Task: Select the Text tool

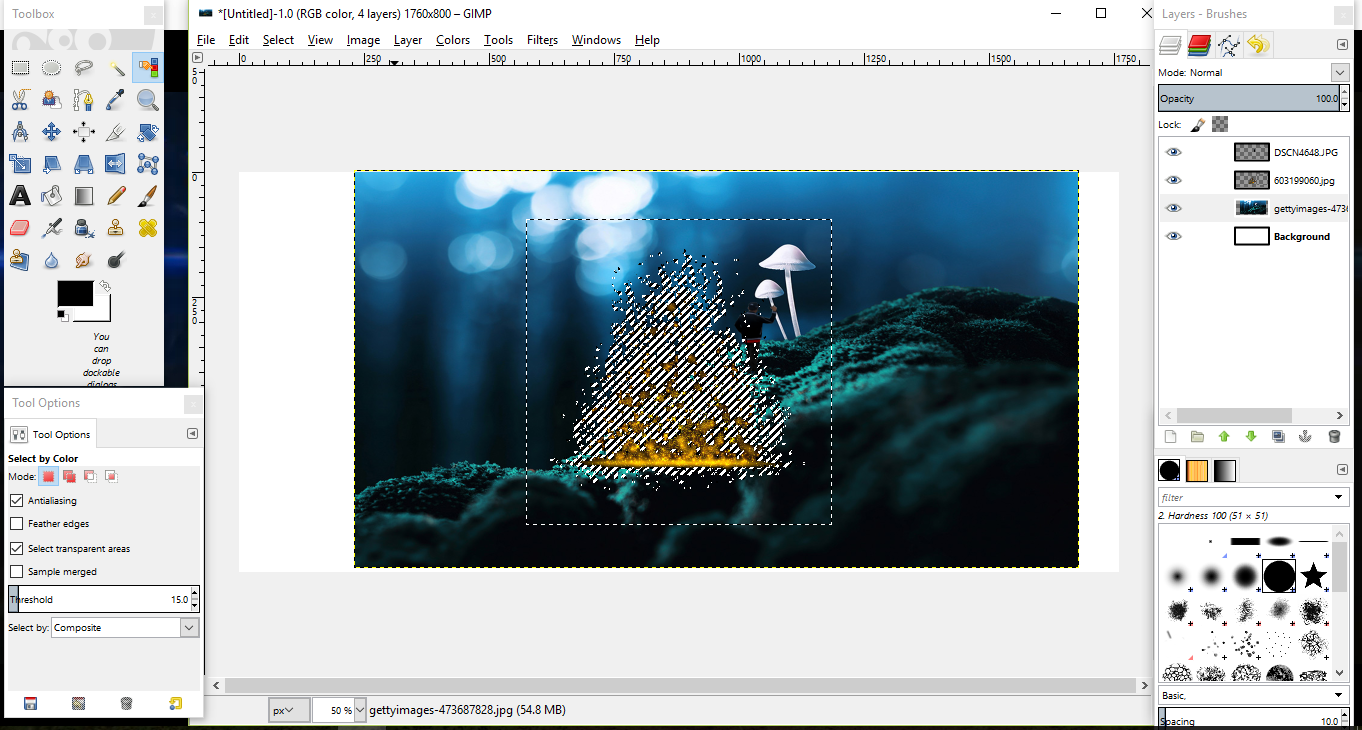Action: 20,196
